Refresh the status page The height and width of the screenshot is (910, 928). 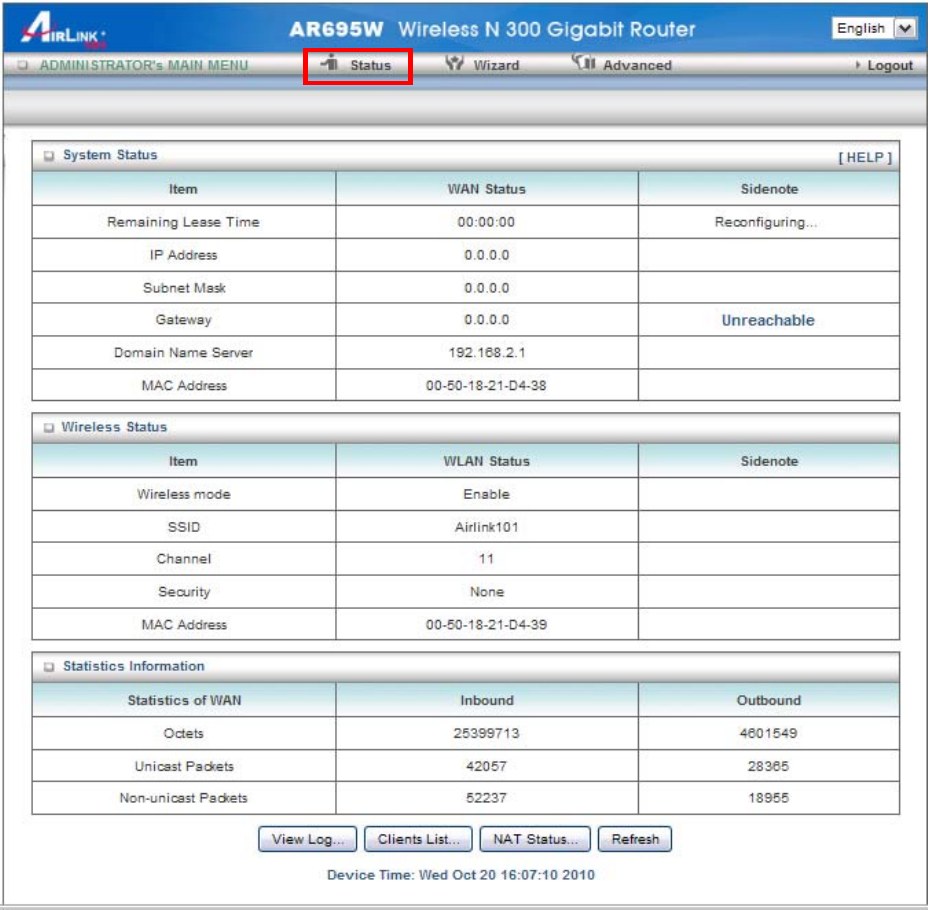pyautogui.click(x=635, y=839)
